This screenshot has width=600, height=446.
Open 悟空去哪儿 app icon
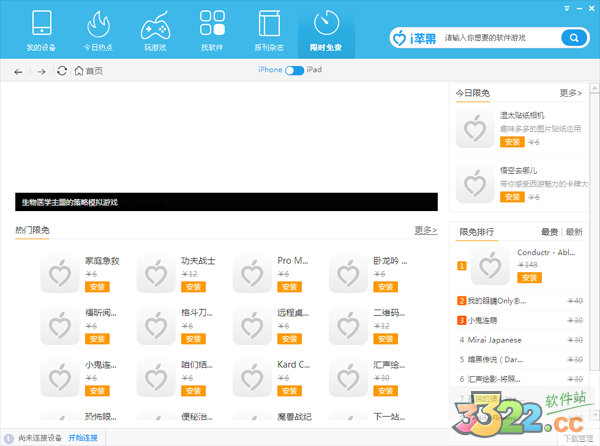[475, 184]
